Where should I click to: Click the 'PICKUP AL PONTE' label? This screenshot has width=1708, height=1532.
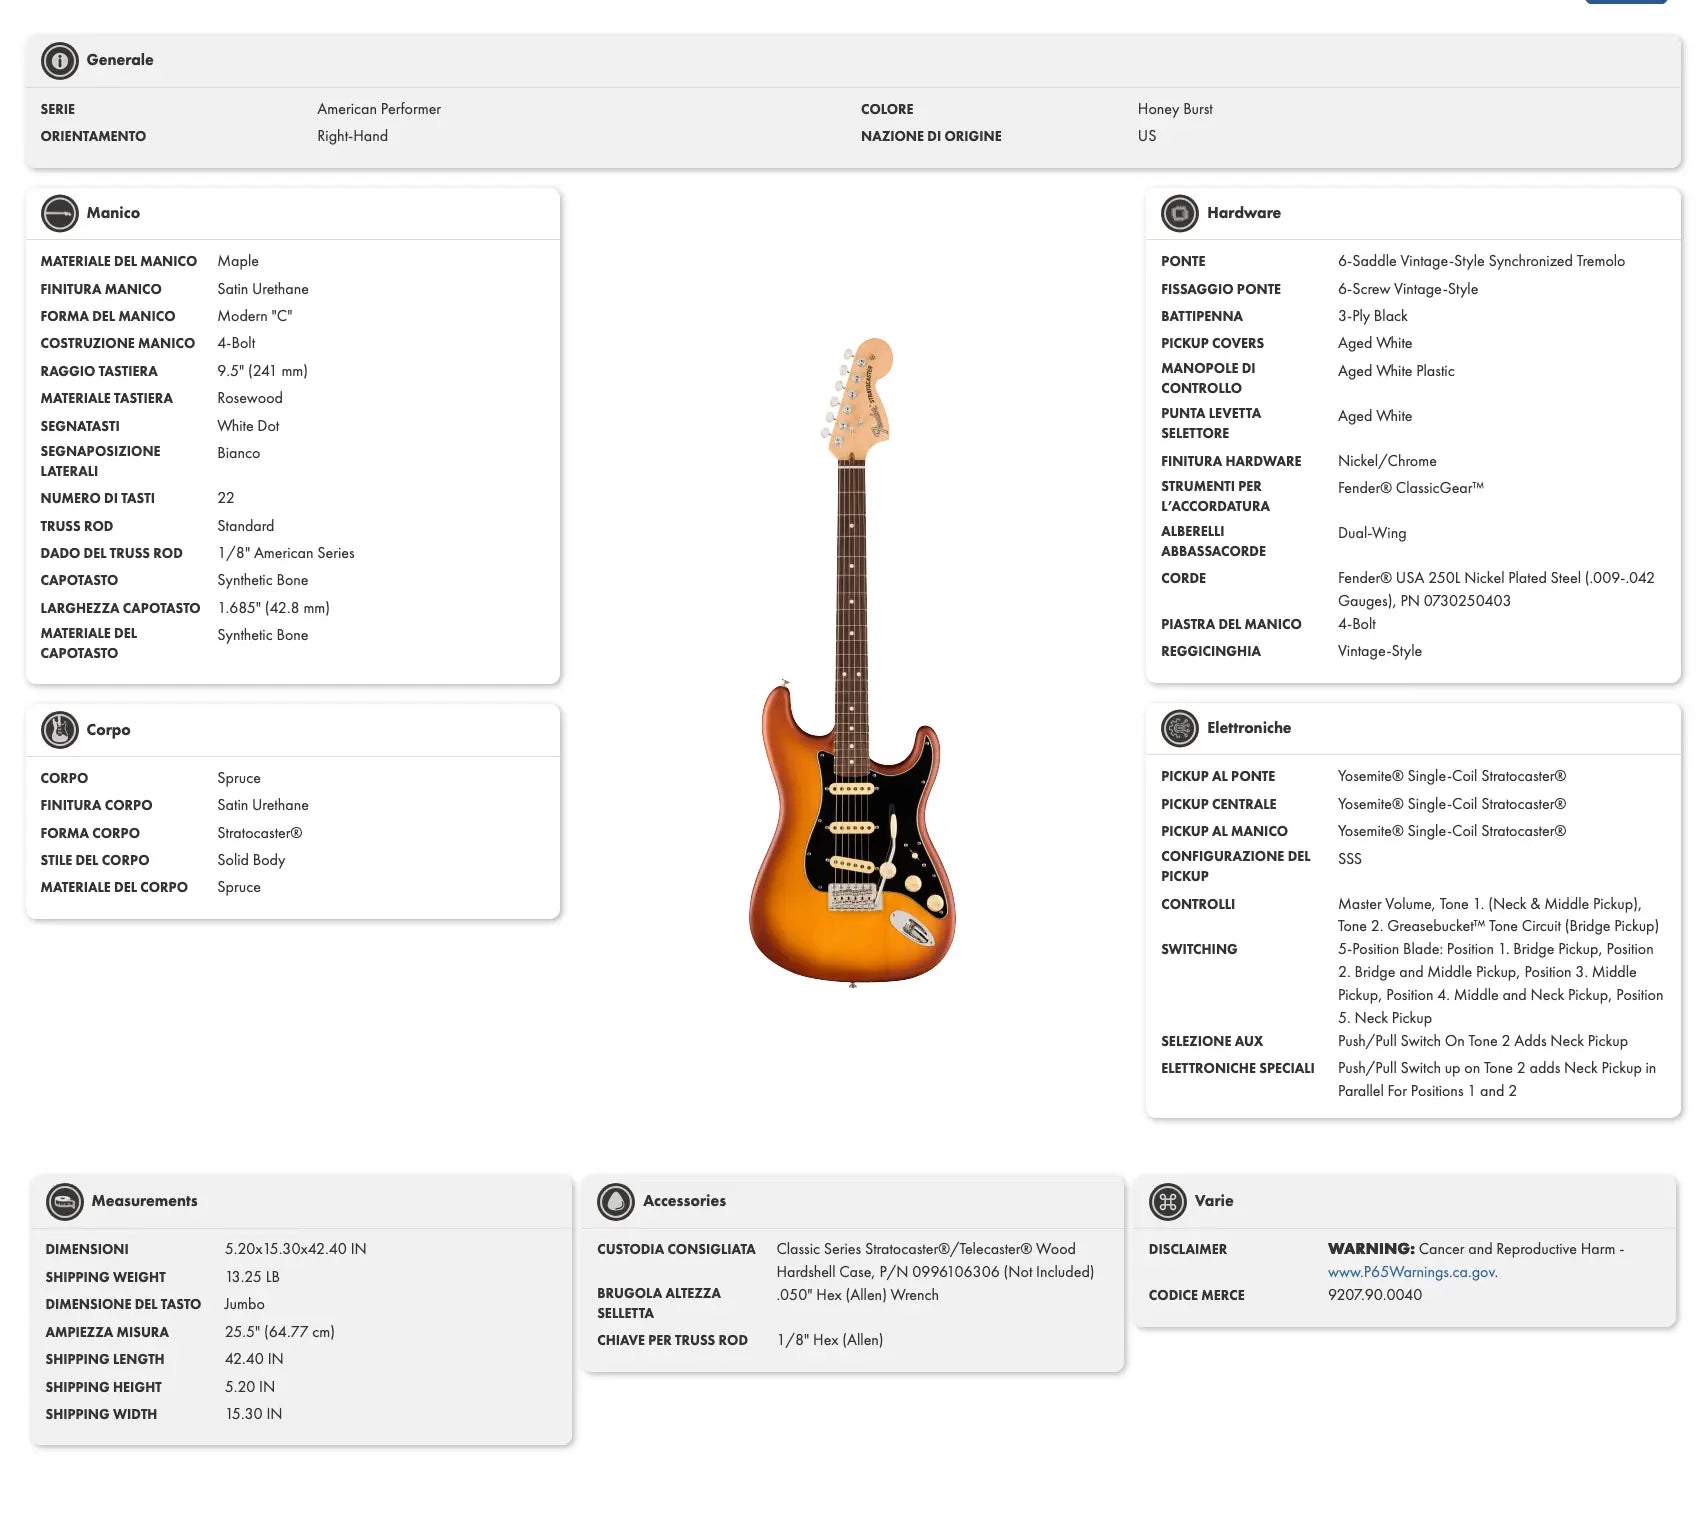click(1218, 776)
